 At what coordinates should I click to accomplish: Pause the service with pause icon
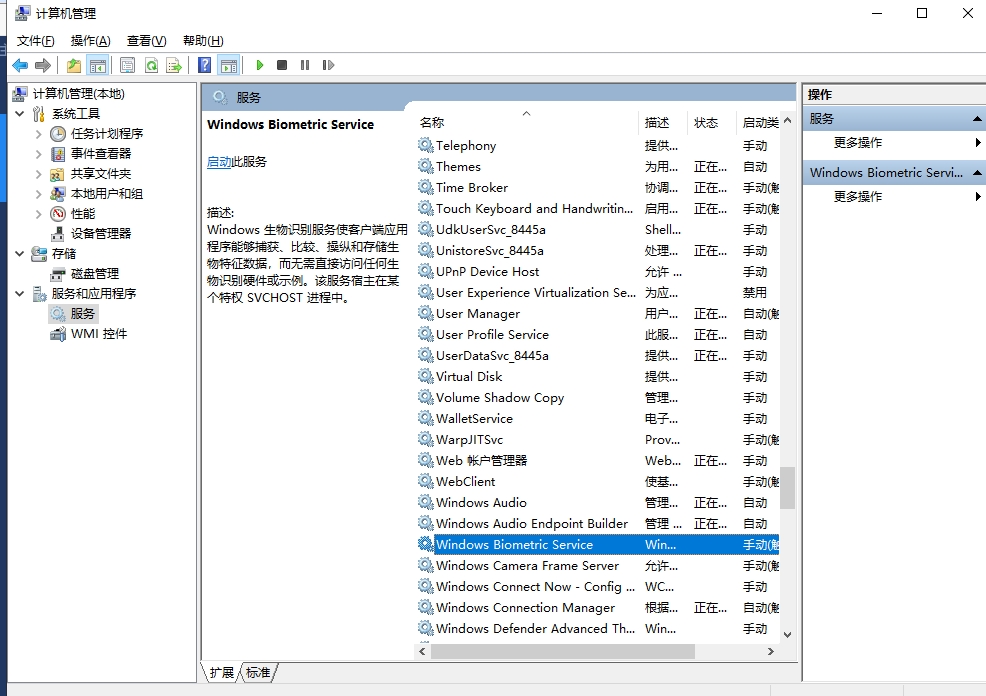tap(305, 65)
